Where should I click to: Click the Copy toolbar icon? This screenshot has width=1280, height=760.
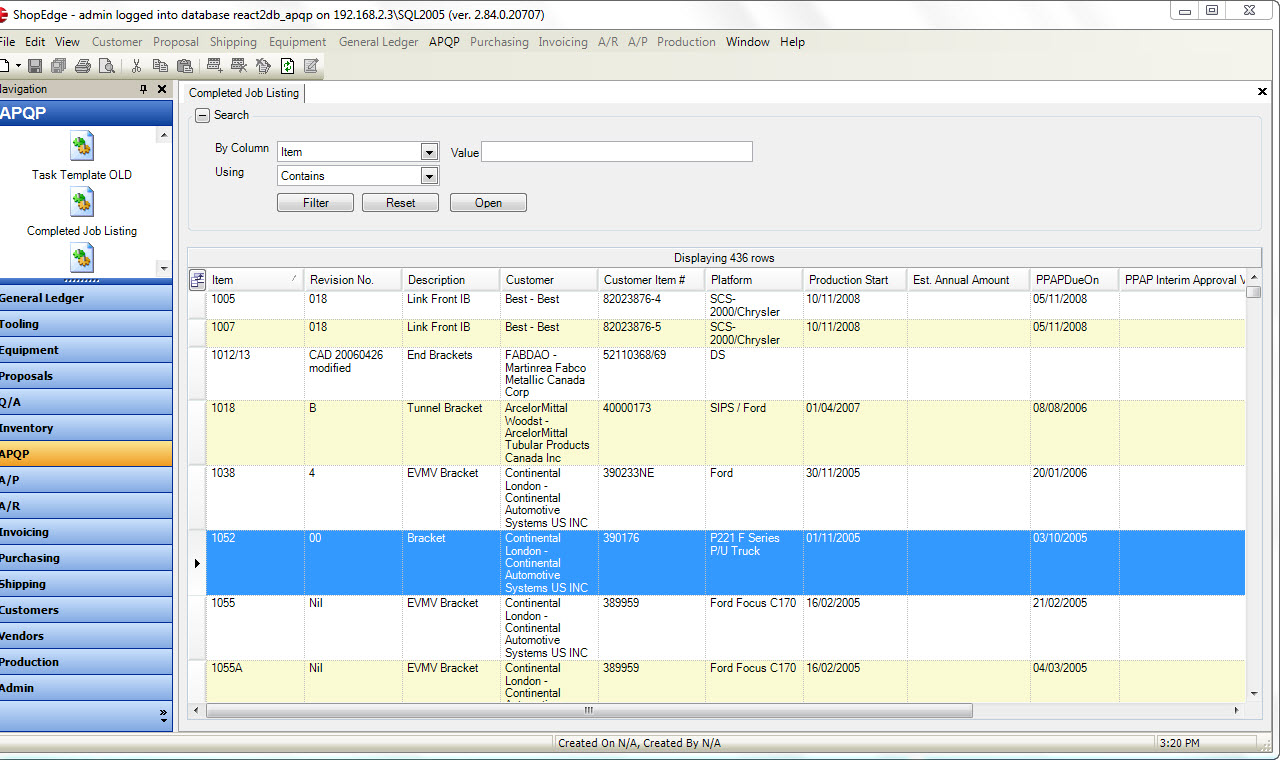click(160, 66)
